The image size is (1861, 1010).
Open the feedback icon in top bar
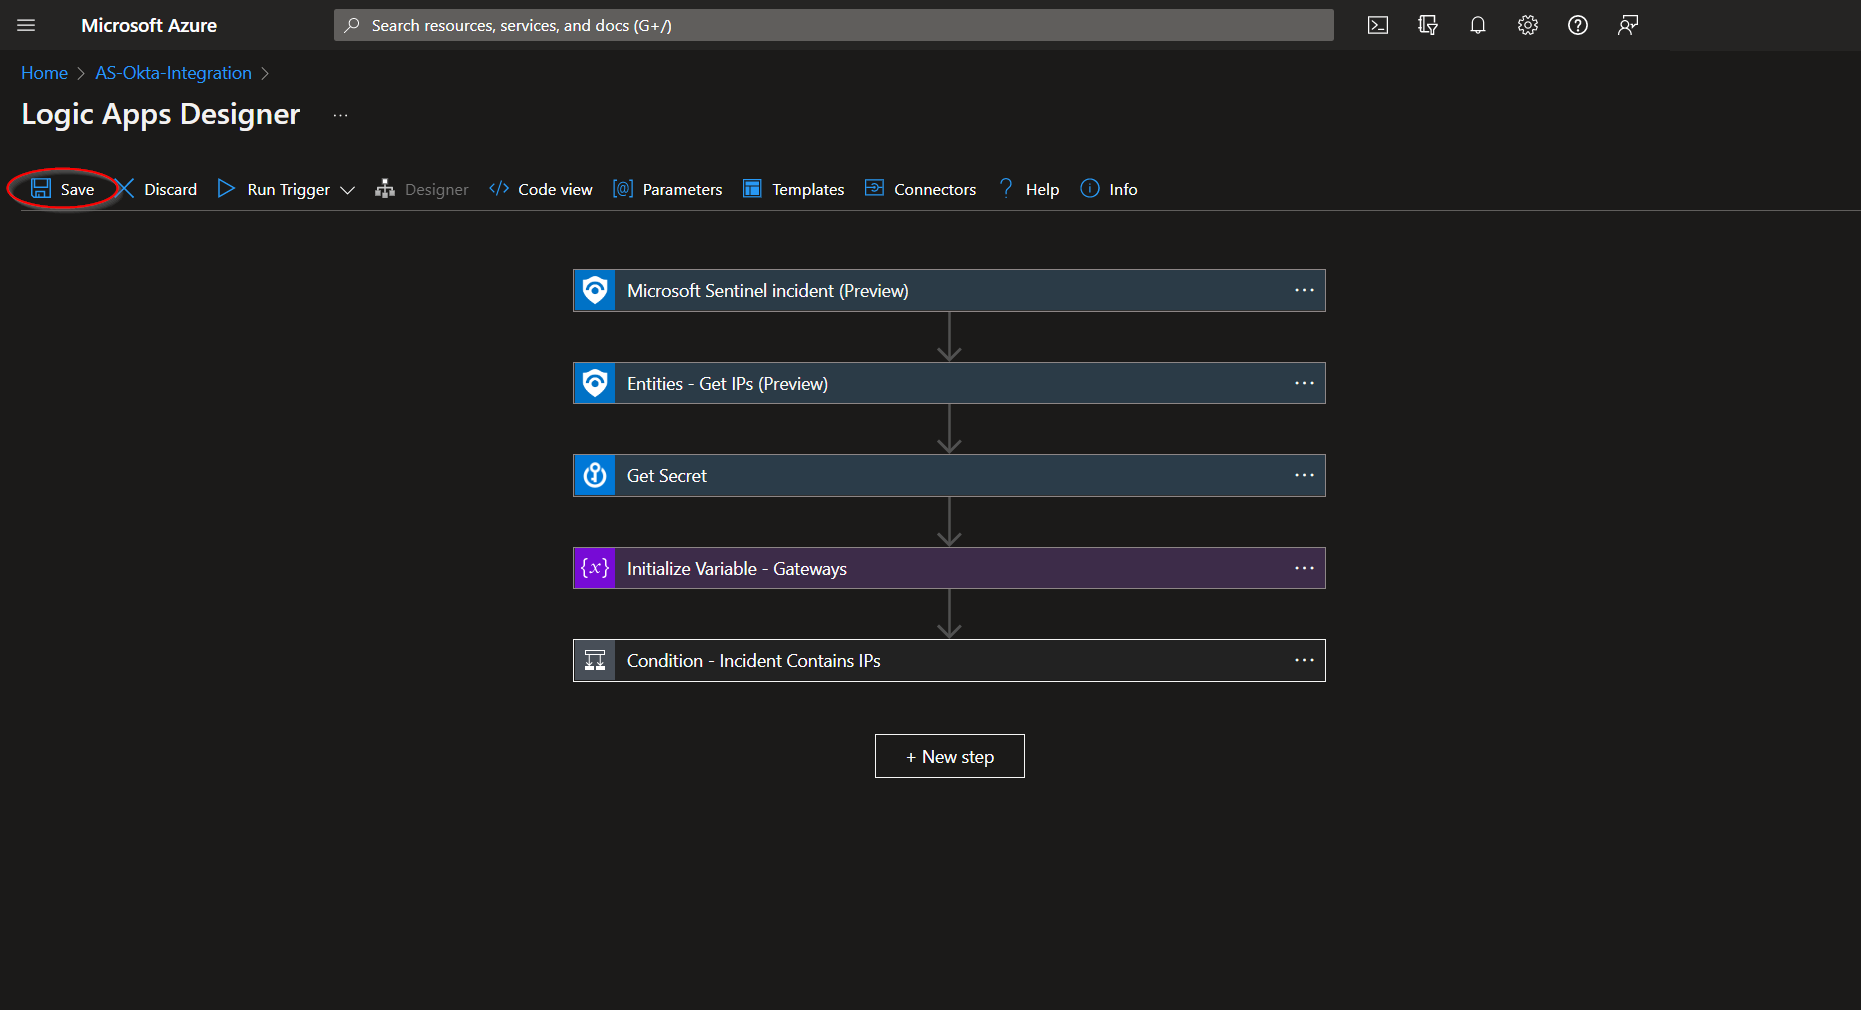click(1628, 25)
